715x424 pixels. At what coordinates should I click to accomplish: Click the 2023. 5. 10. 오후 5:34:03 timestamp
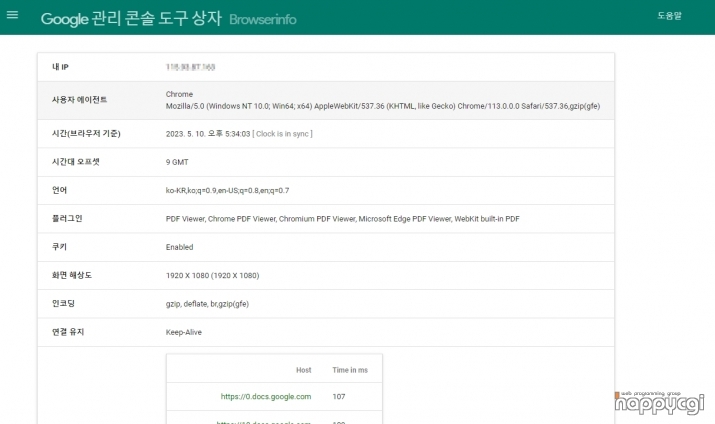click(x=208, y=134)
